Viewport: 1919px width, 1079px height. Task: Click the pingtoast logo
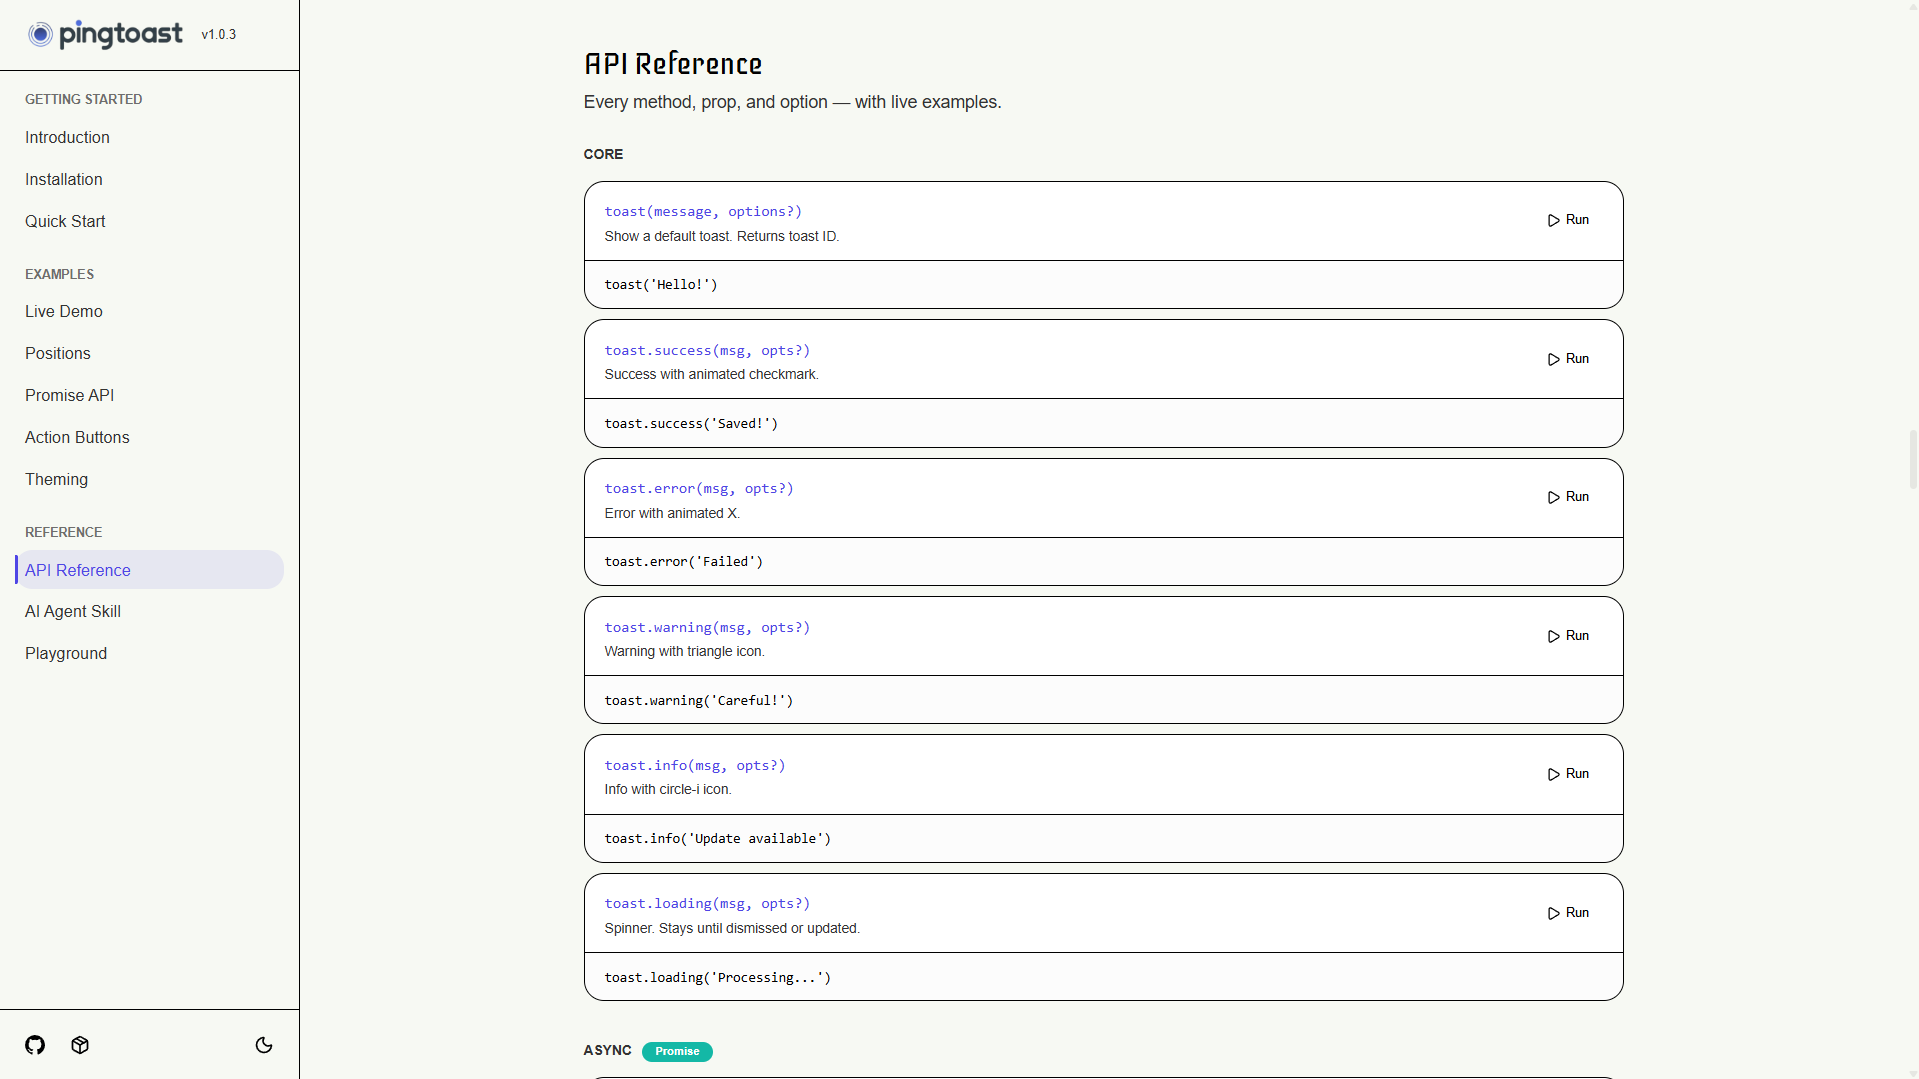pyautogui.click(x=106, y=35)
